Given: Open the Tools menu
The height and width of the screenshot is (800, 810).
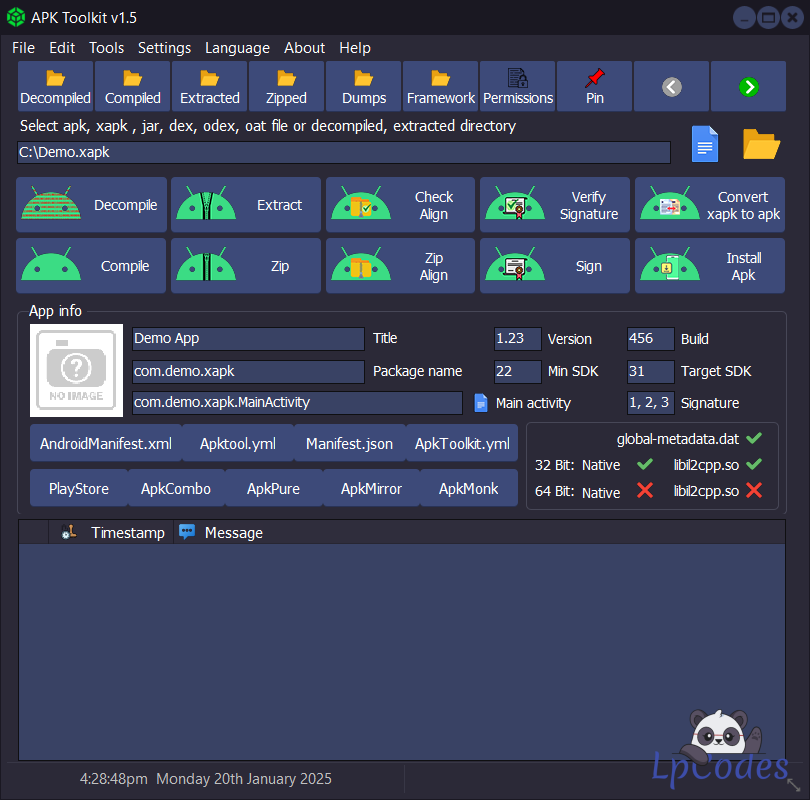Looking at the screenshot, I should click(106, 48).
